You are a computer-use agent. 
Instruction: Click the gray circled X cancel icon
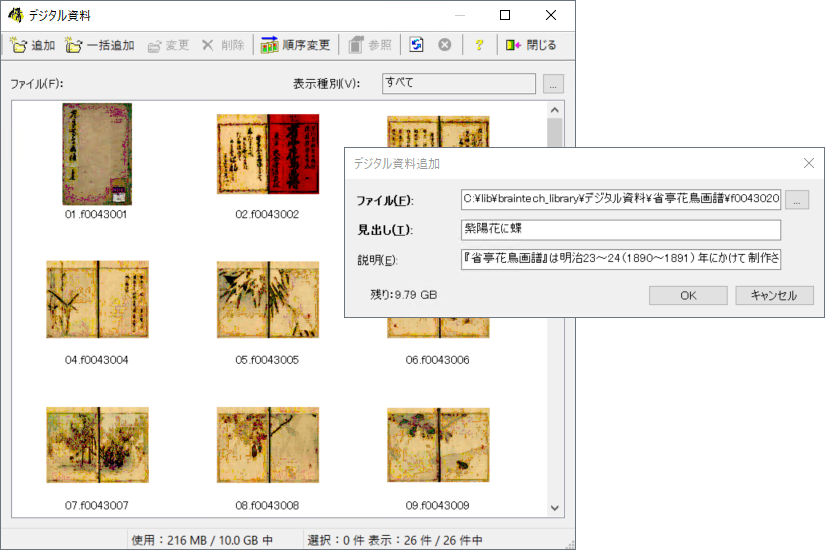click(x=445, y=45)
